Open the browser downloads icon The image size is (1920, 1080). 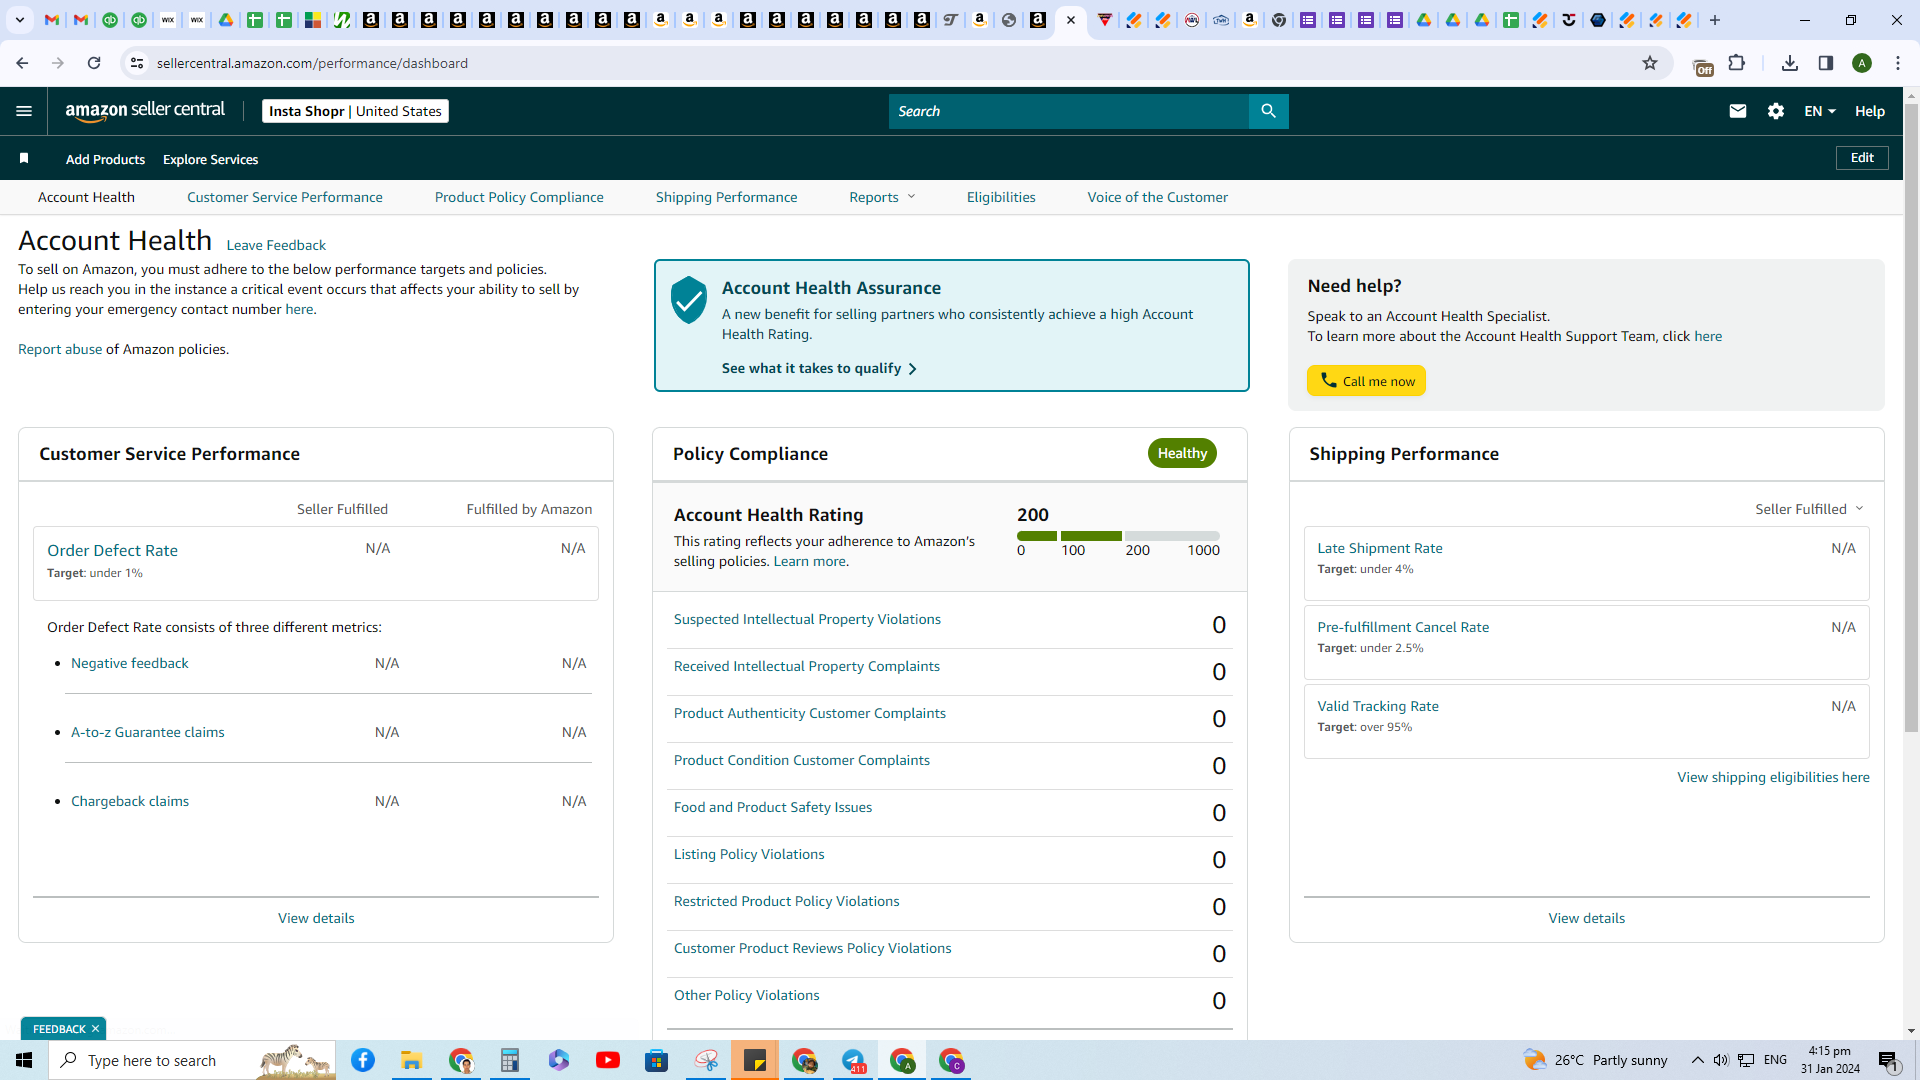[x=1790, y=63]
